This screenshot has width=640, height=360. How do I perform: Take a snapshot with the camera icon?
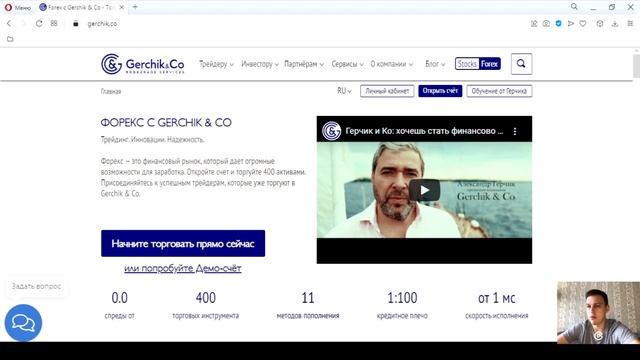click(546, 24)
